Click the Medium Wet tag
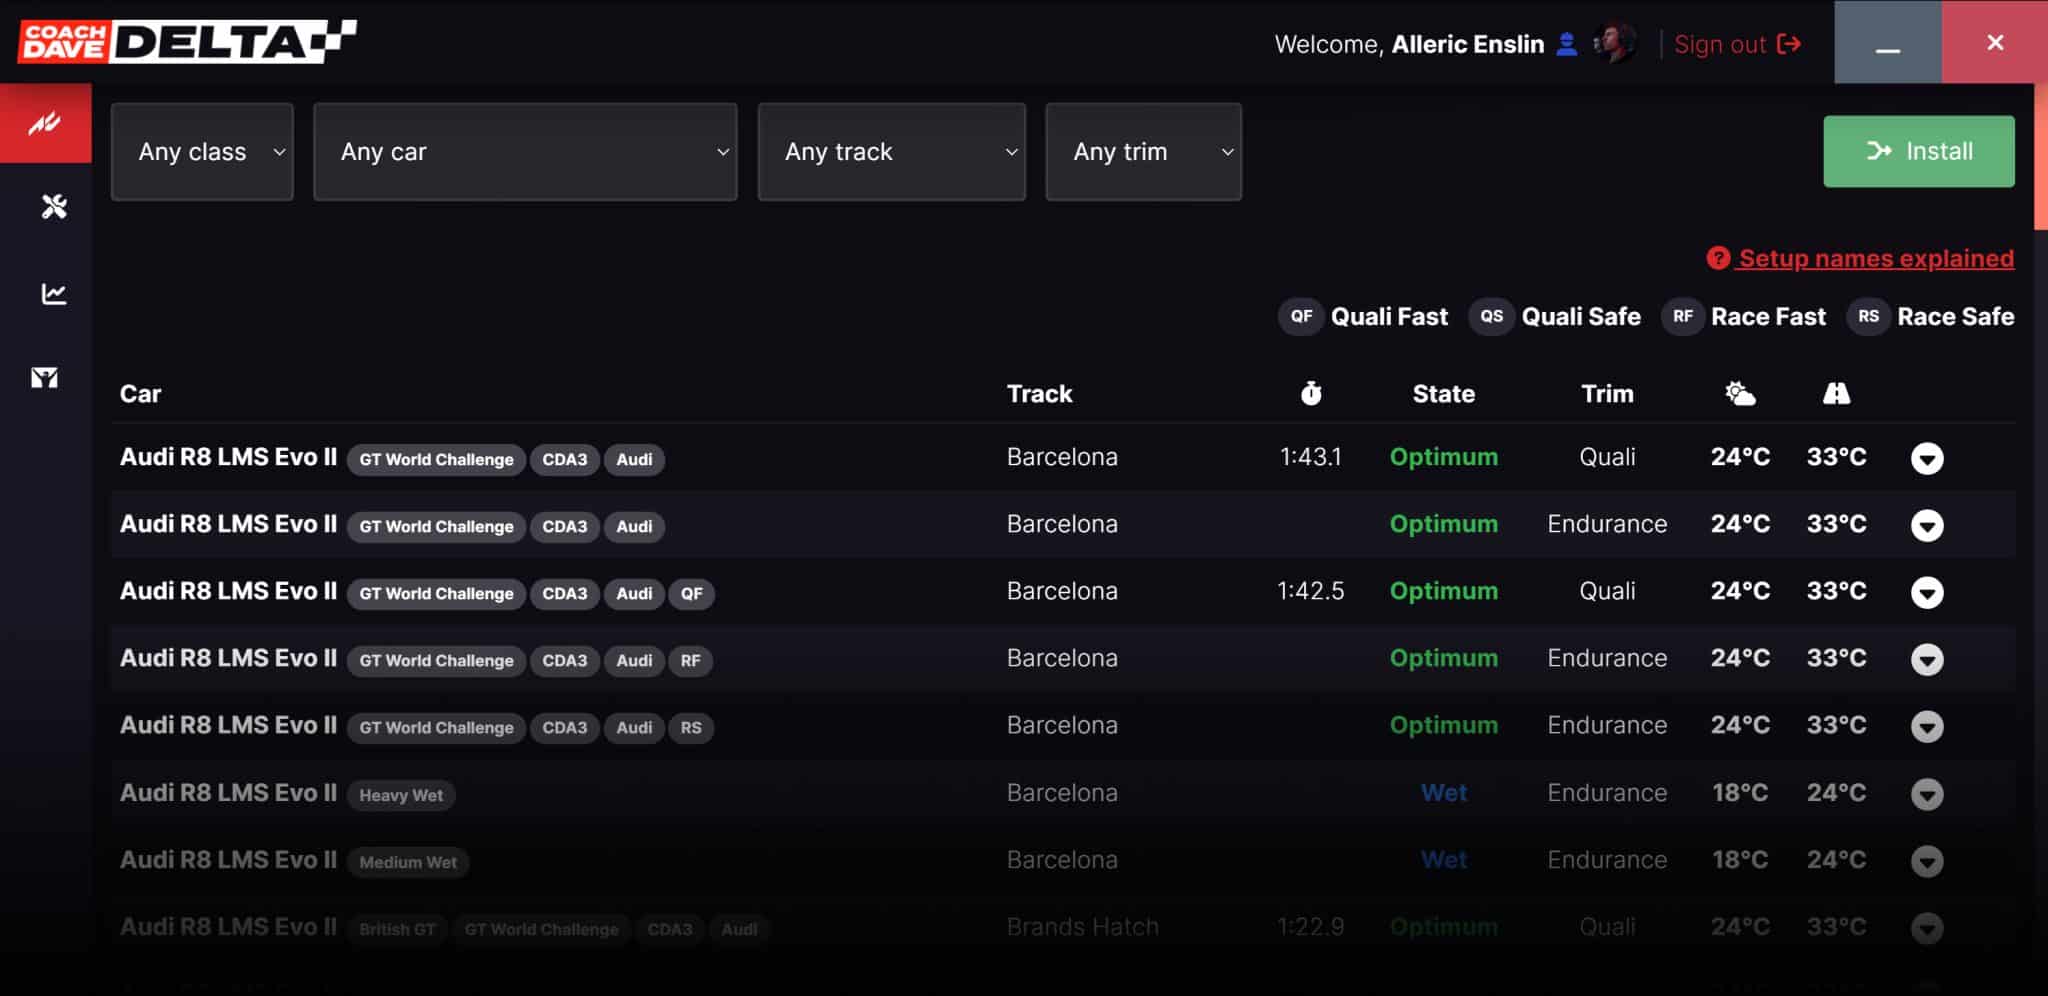Screen dimensions: 2048x996 tap(408, 862)
